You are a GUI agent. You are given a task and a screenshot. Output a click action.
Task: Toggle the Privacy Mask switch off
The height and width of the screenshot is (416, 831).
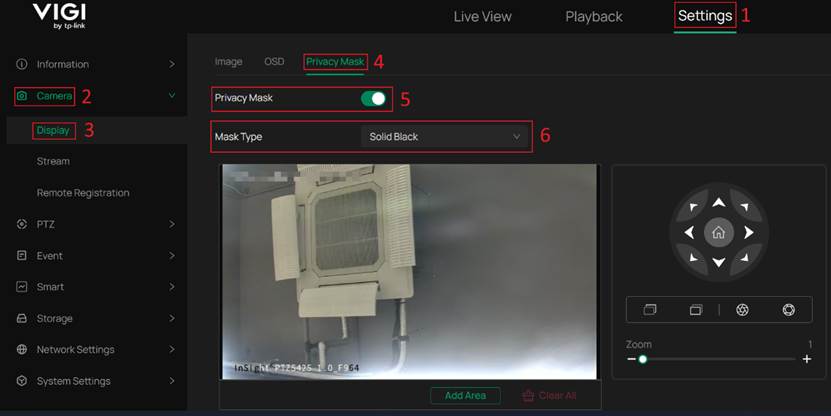coord(374,99)
